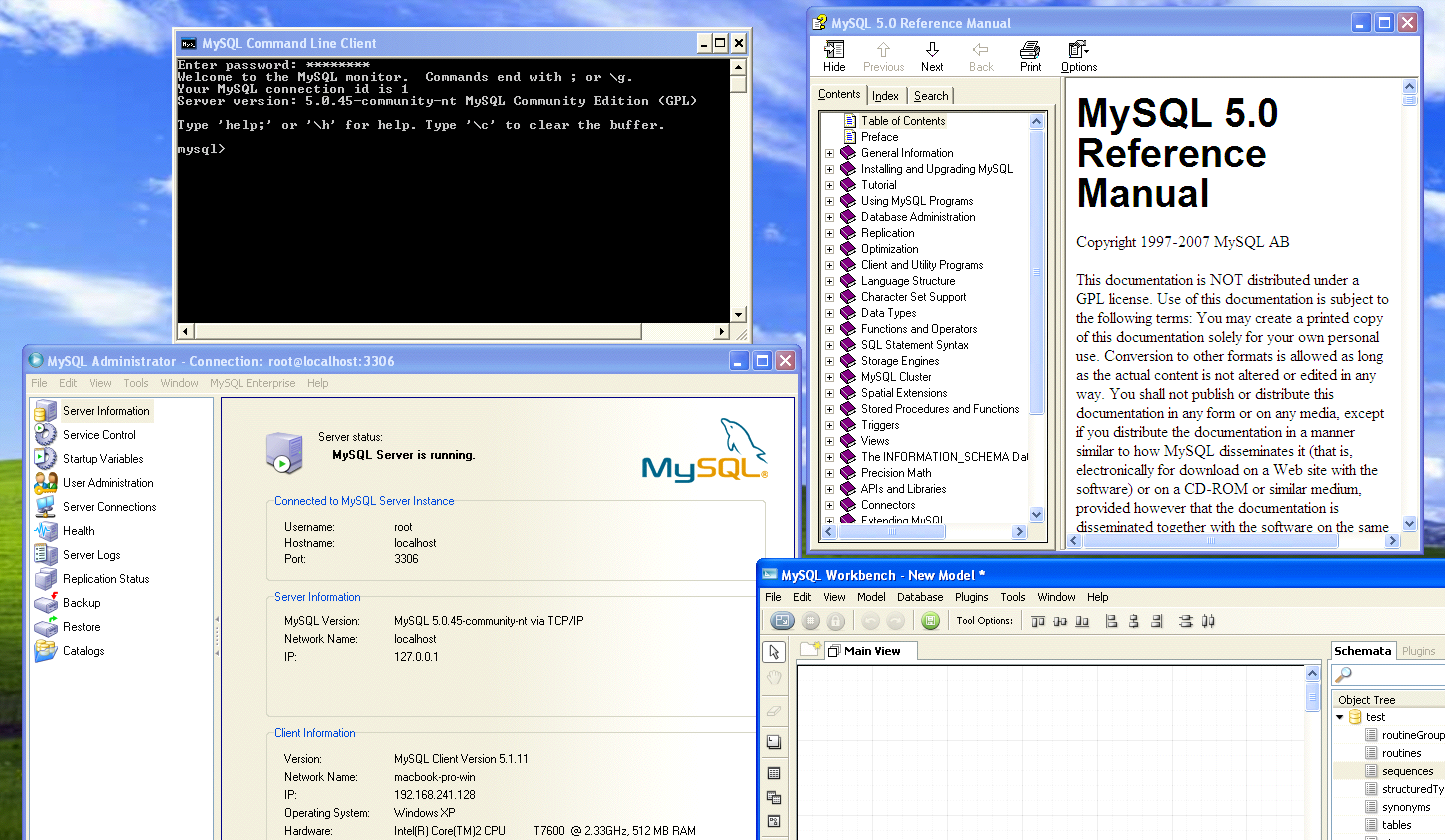Print the Reference Manual page
1445x840 pixels.
coord(1030,56)
